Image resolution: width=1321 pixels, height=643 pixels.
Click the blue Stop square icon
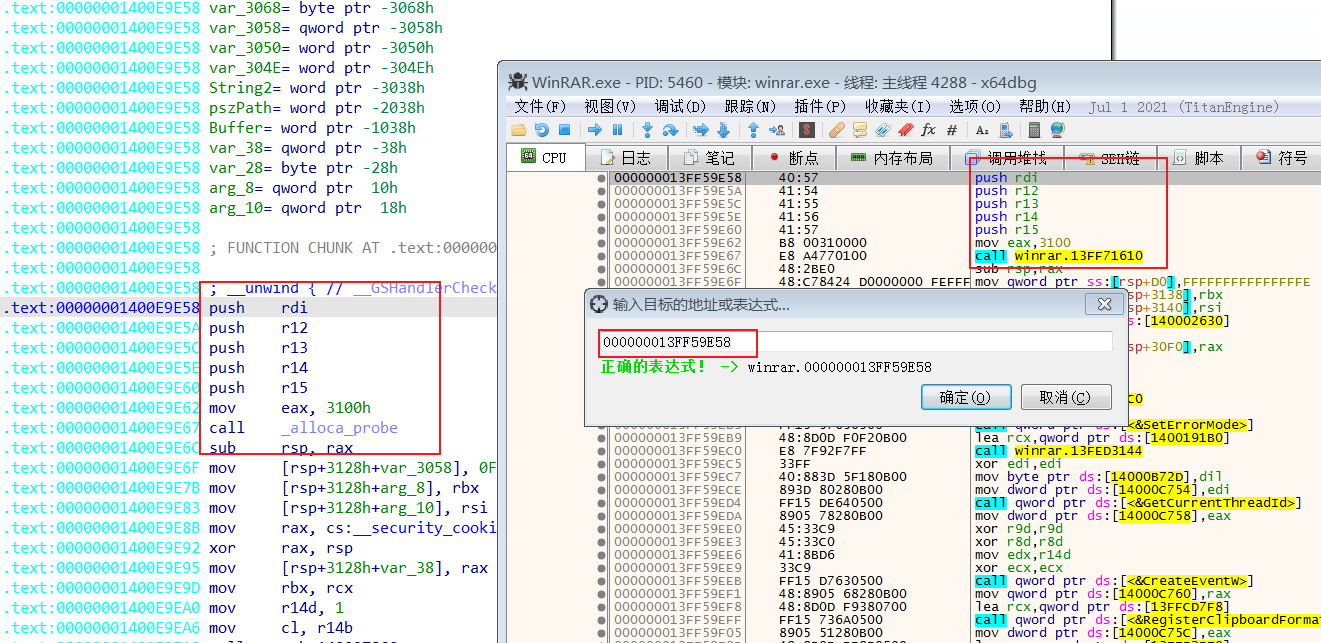tap(564, 130)
